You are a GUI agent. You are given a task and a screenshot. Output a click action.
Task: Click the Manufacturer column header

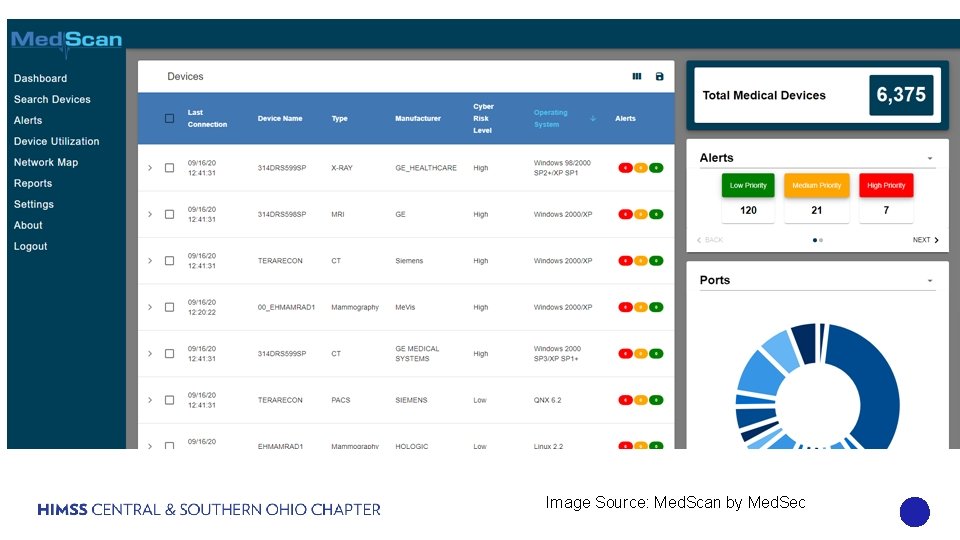[418, 118]
